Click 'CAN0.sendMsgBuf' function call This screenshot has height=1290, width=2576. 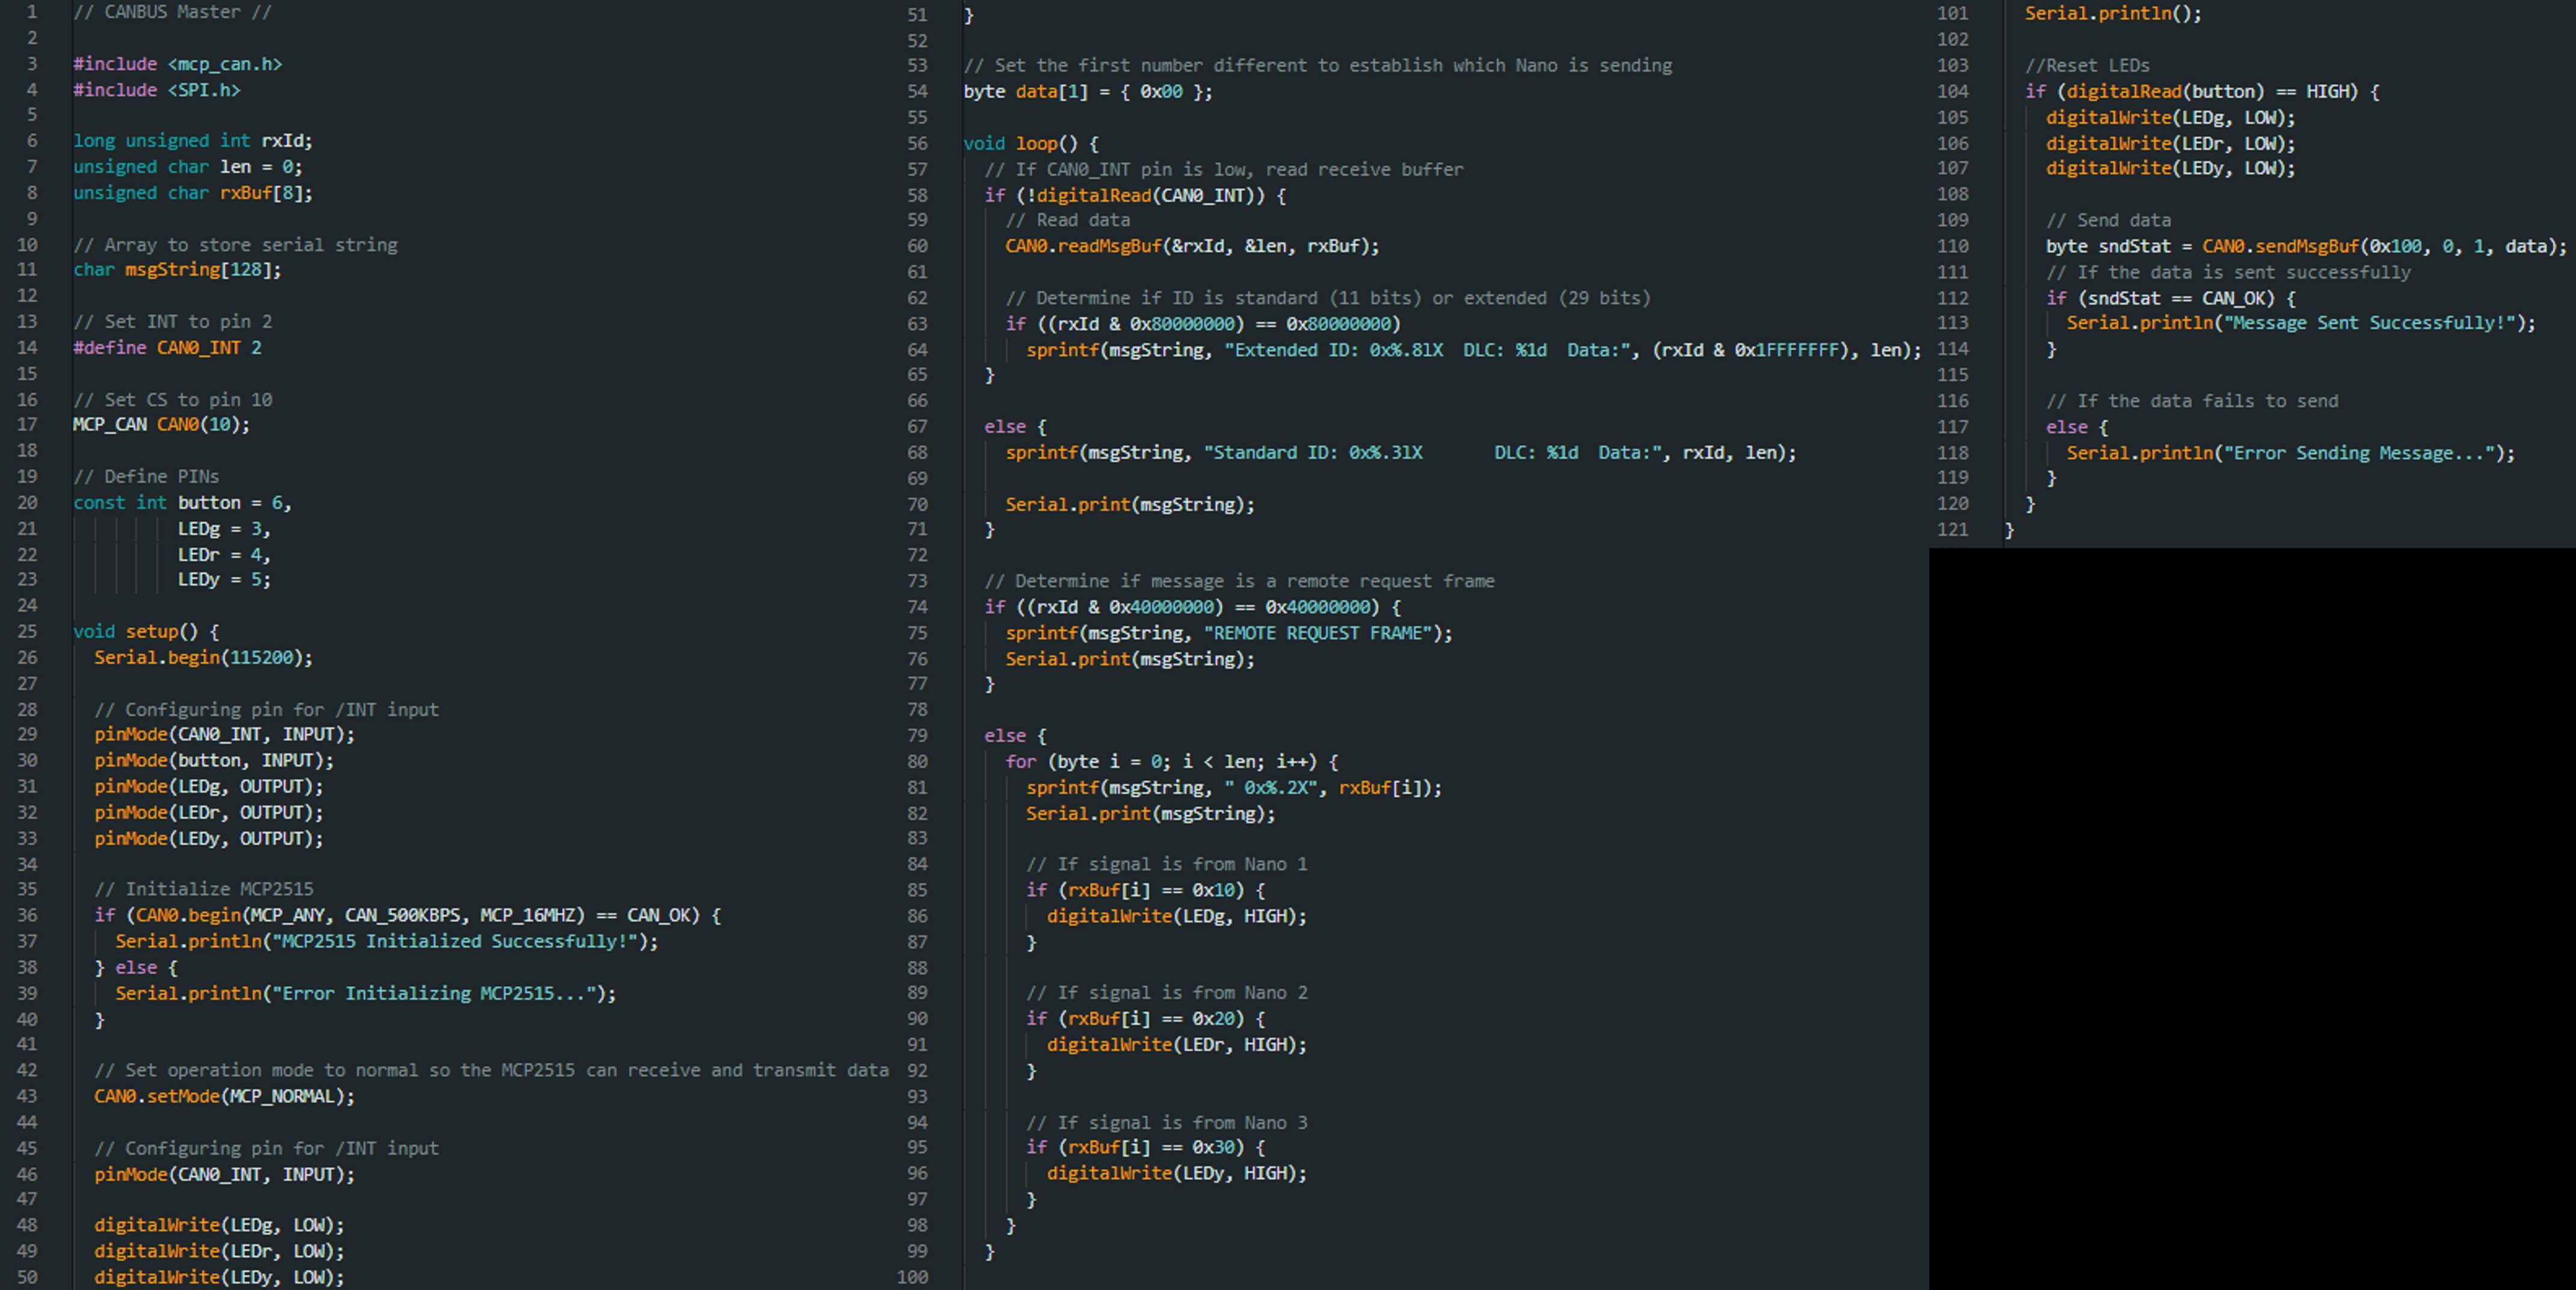[2280, 246]
